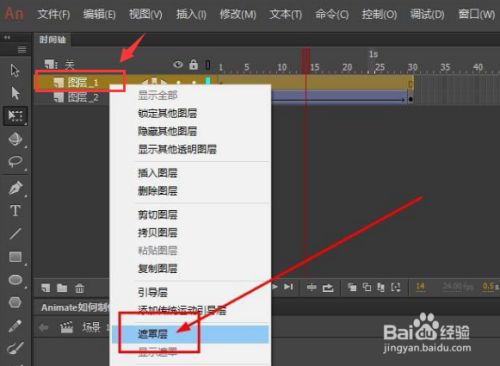
Task: Select the Pencil tool
Action: [x=15, y=326]
